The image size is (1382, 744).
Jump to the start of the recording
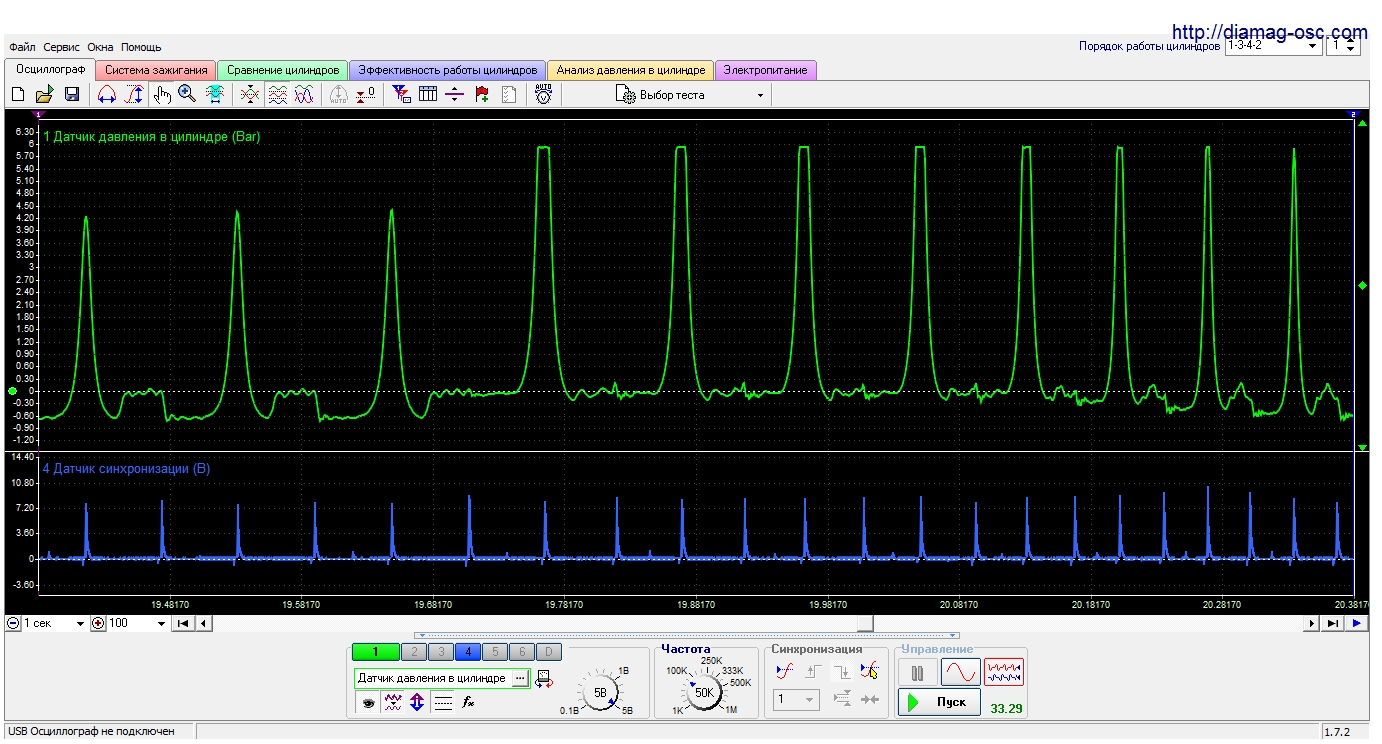183,623
